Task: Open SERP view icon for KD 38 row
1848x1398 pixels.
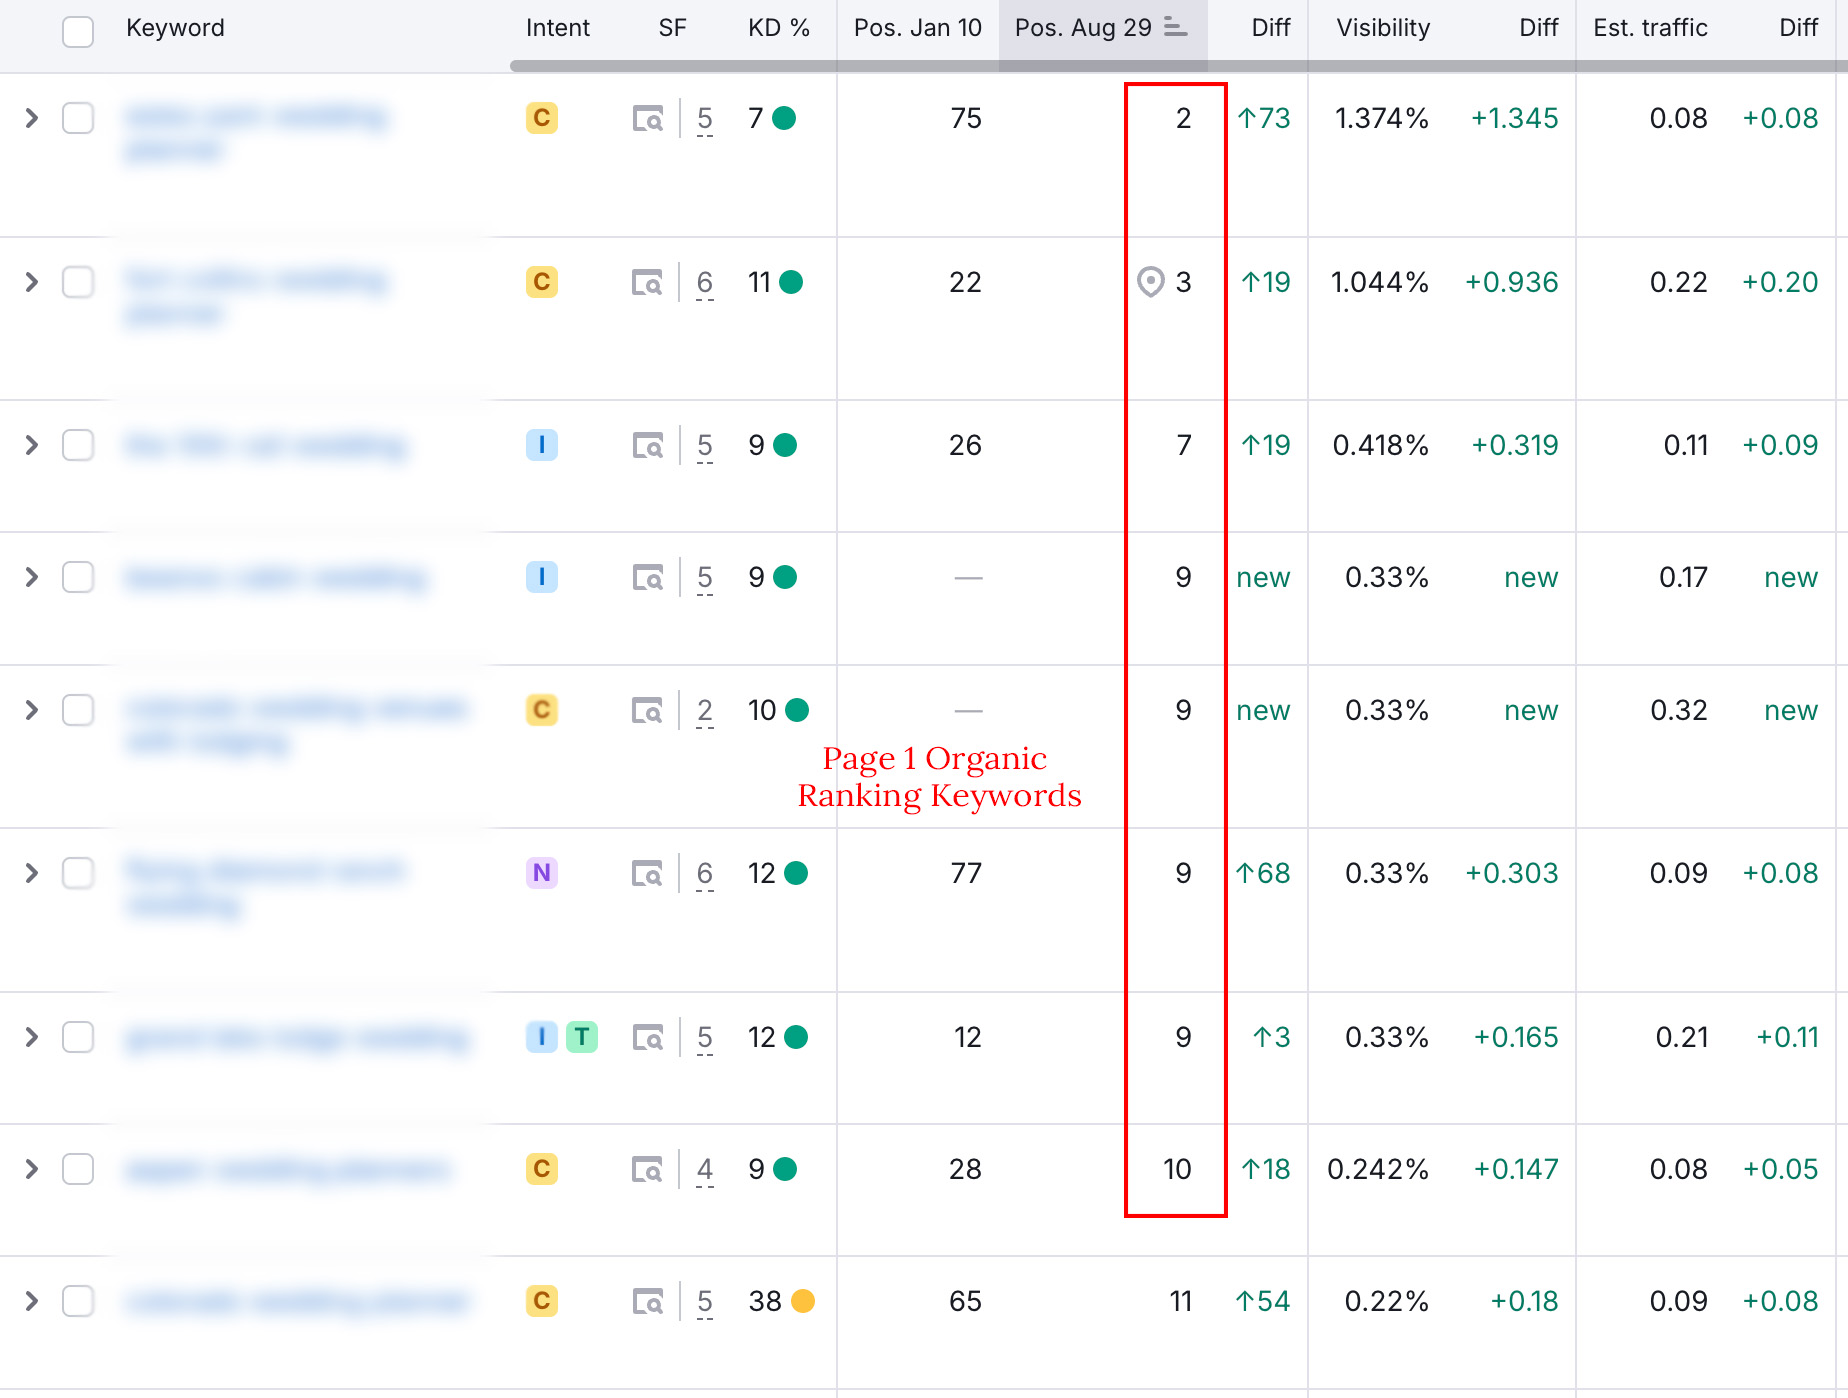Action: coord(648,1302)
